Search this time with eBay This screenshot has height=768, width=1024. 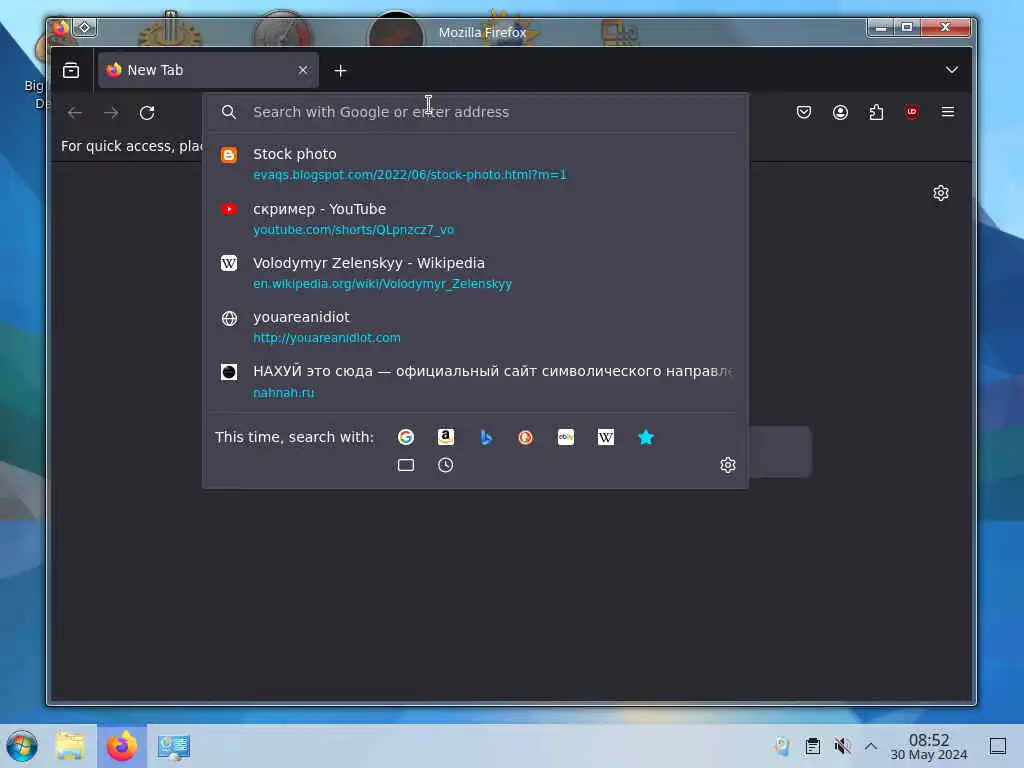pos(566,437)
